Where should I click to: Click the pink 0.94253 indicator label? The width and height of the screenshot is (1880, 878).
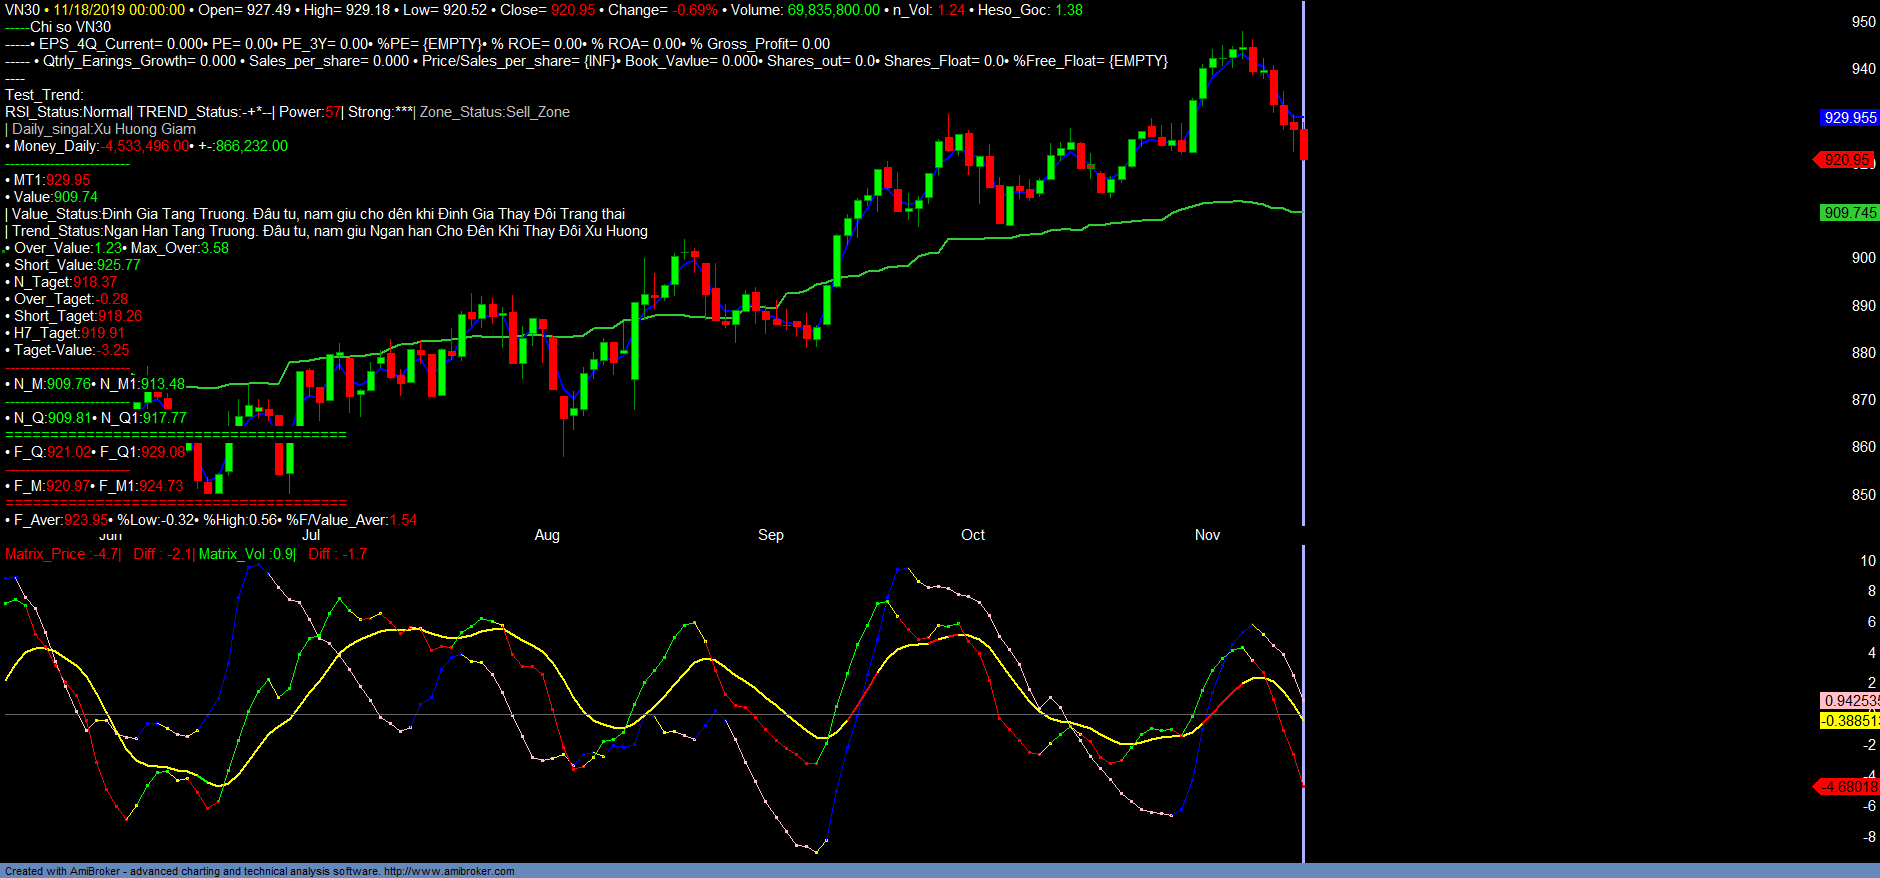pyautogui.click(x=1850, y=701)
